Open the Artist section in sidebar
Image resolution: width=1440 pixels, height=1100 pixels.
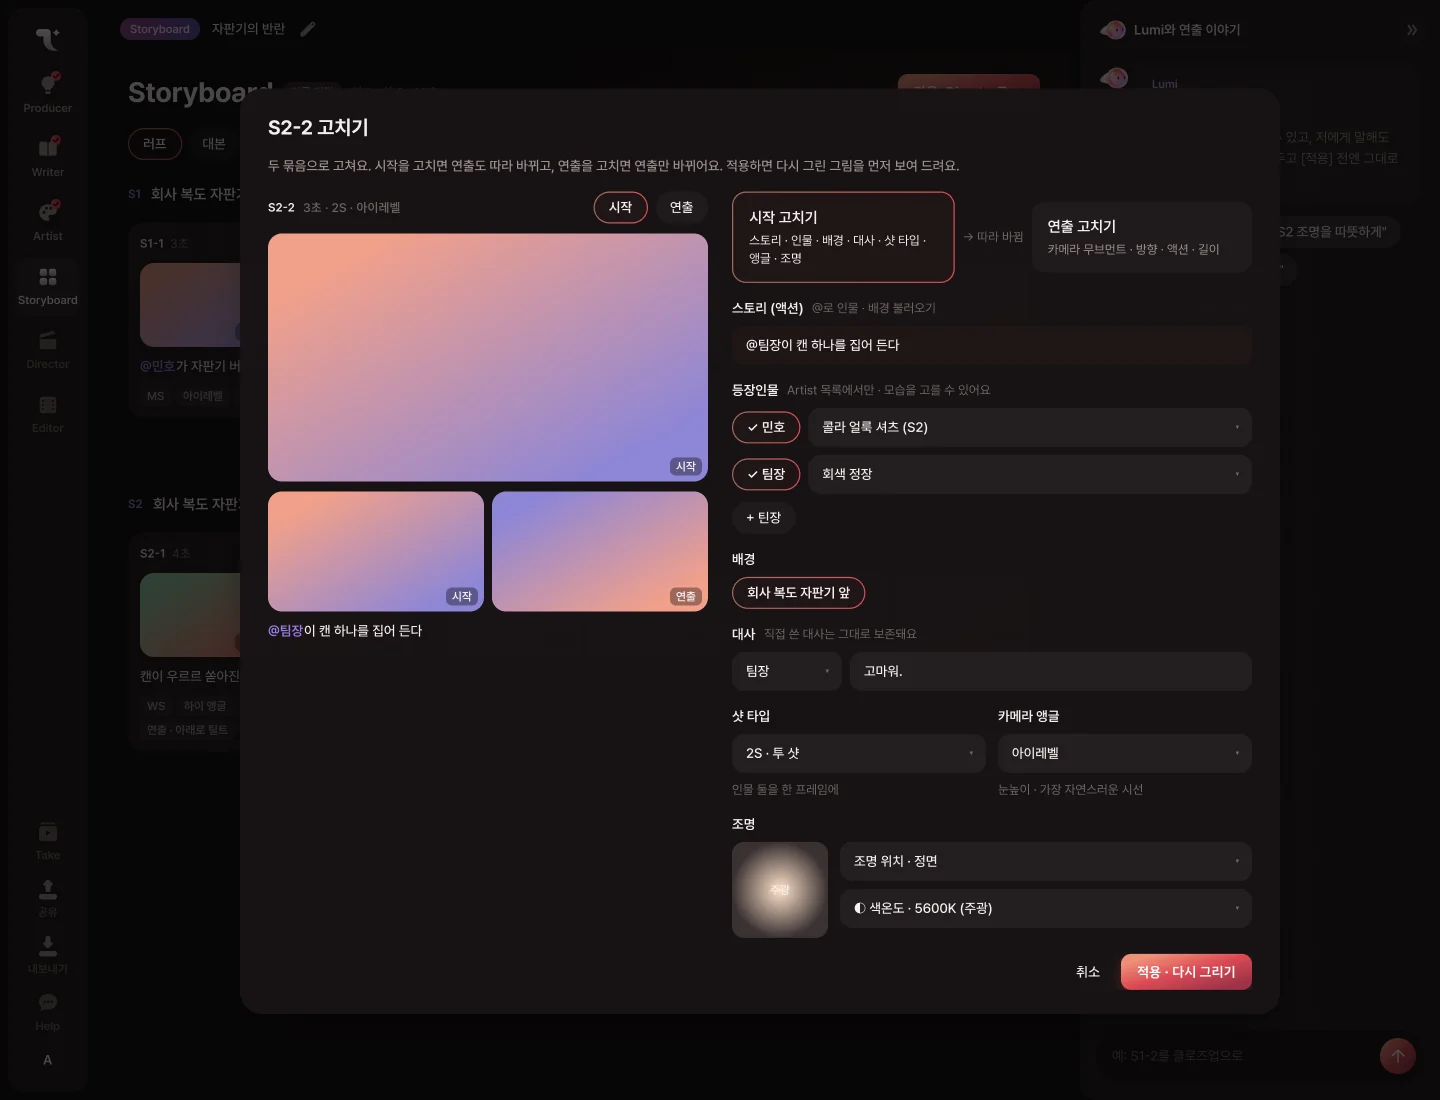[x=47, y=220]
